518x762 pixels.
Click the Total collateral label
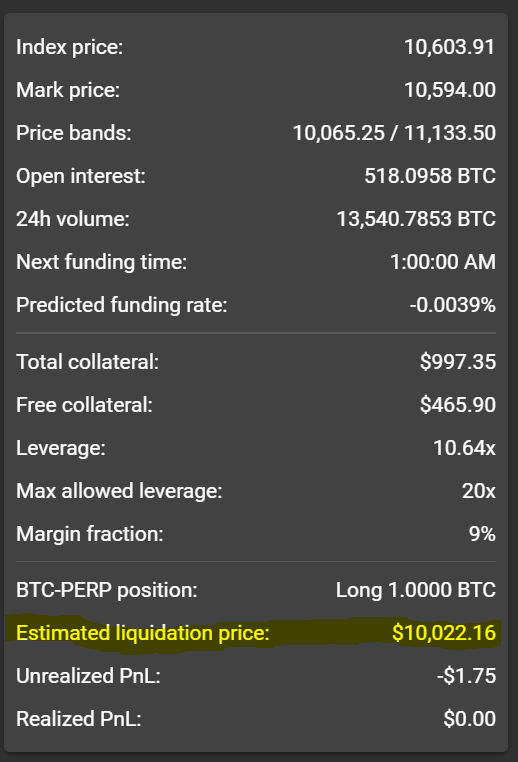coord(87,362)
